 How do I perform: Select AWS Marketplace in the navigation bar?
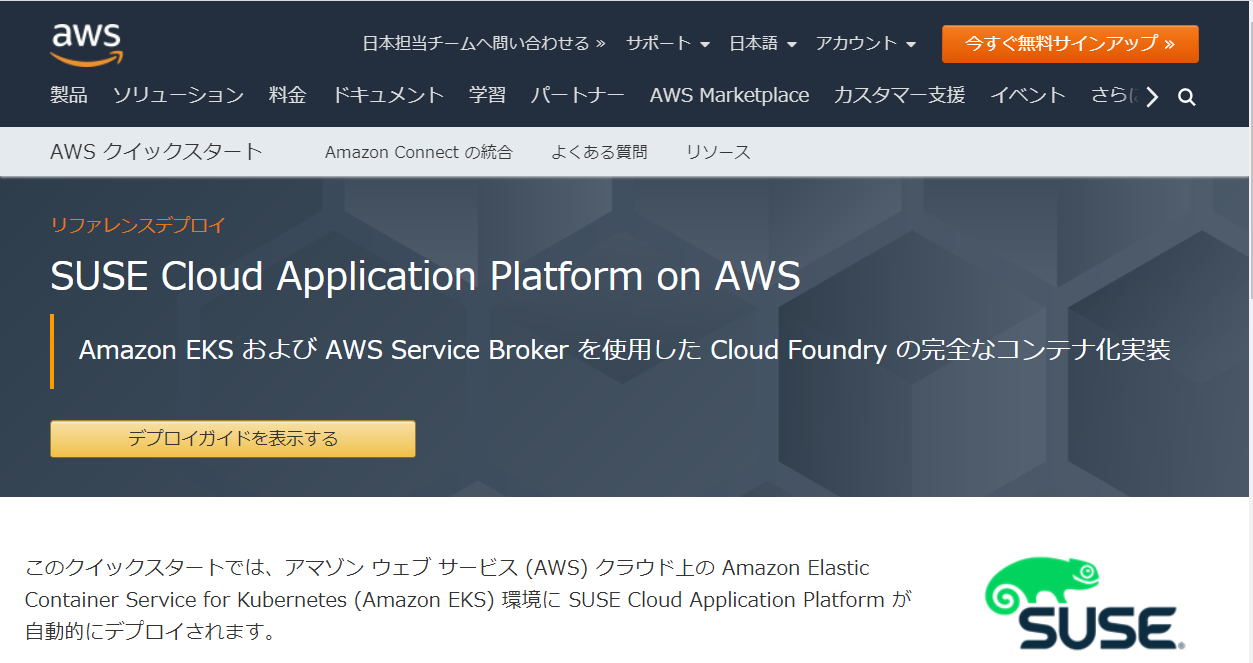[729, 95]
